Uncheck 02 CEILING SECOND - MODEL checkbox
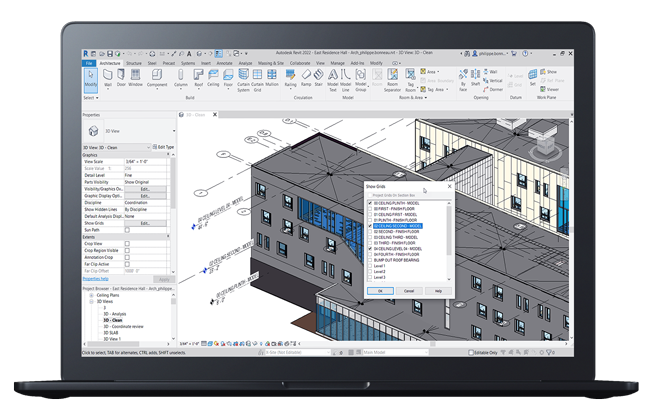Screen dimensions: 650x417 pos(370,226)
